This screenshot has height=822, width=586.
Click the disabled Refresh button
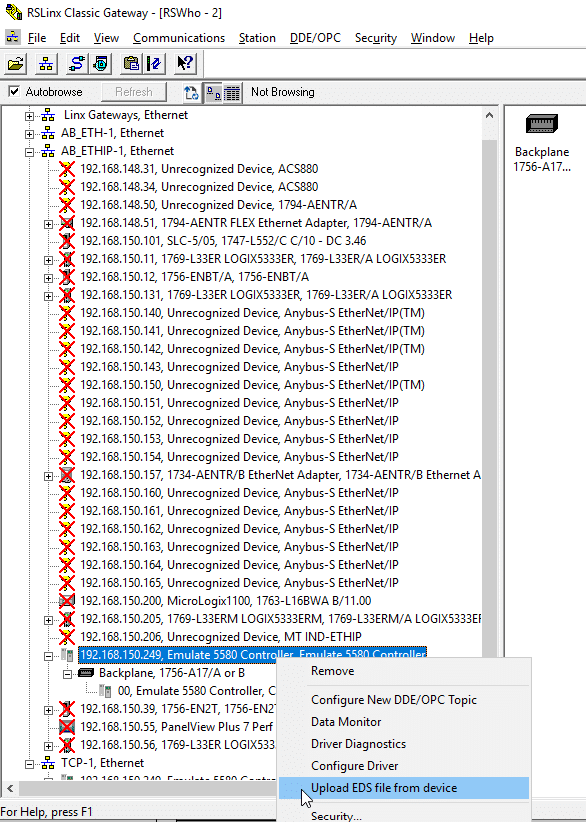(x=134, y=92)
